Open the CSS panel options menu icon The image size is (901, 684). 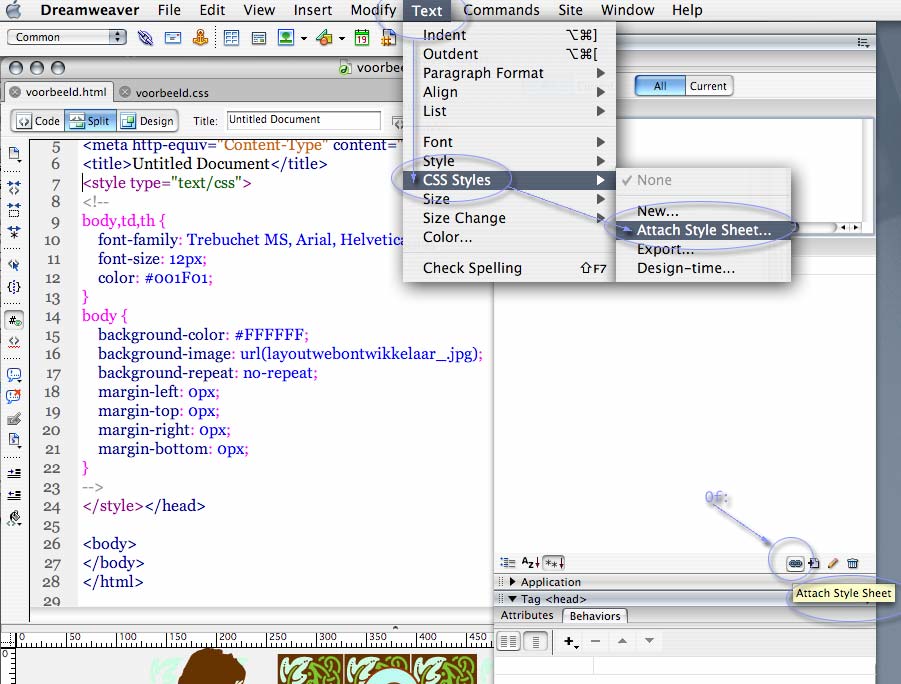pyautogui.click(x=863, y=43)
